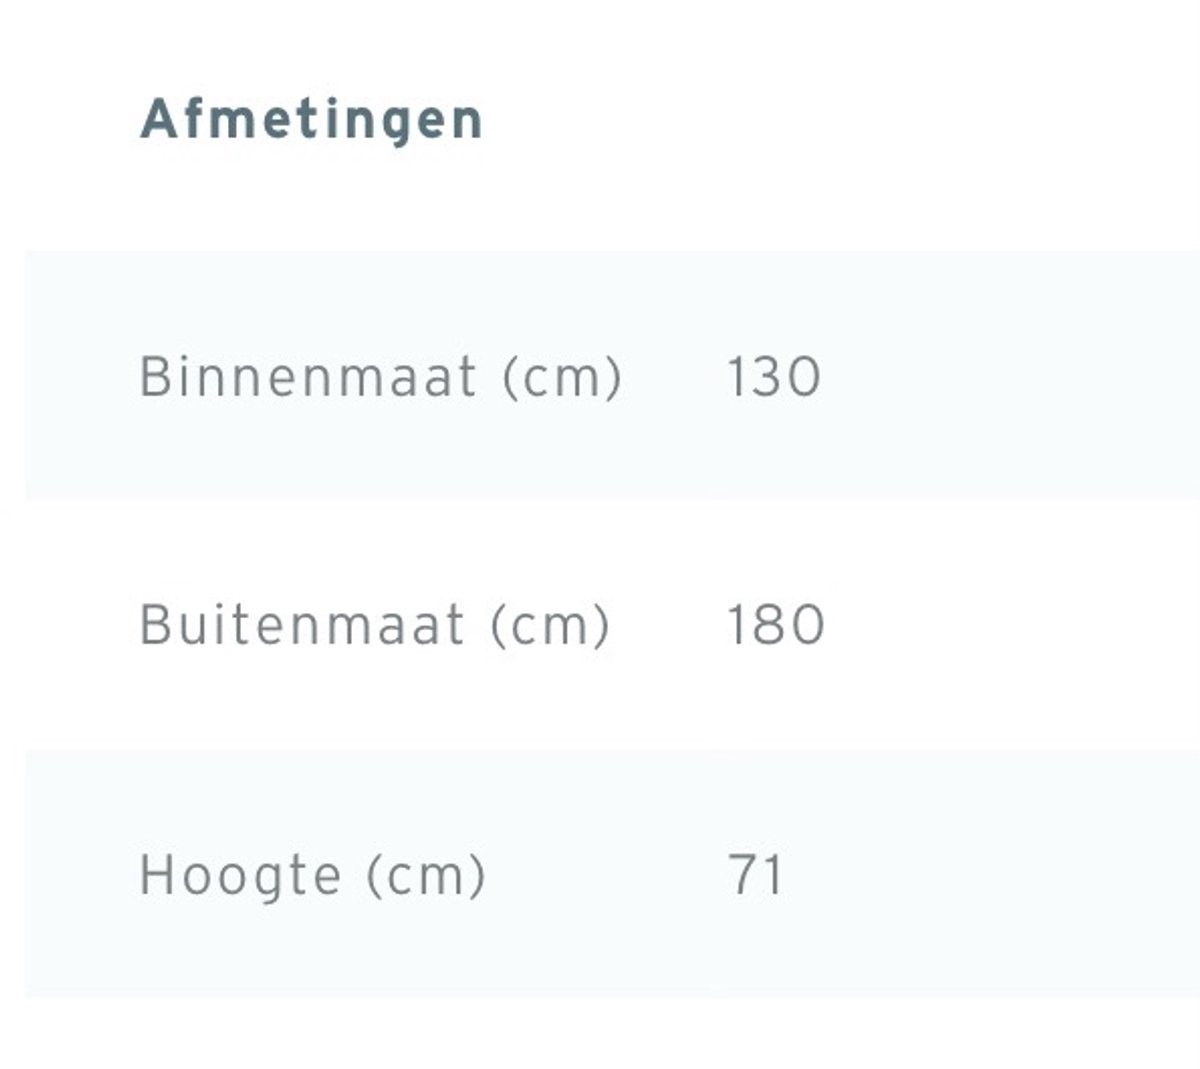Click the Buitenmaat value 180
1200x1069 pixels.
click(x=776, y=625)
